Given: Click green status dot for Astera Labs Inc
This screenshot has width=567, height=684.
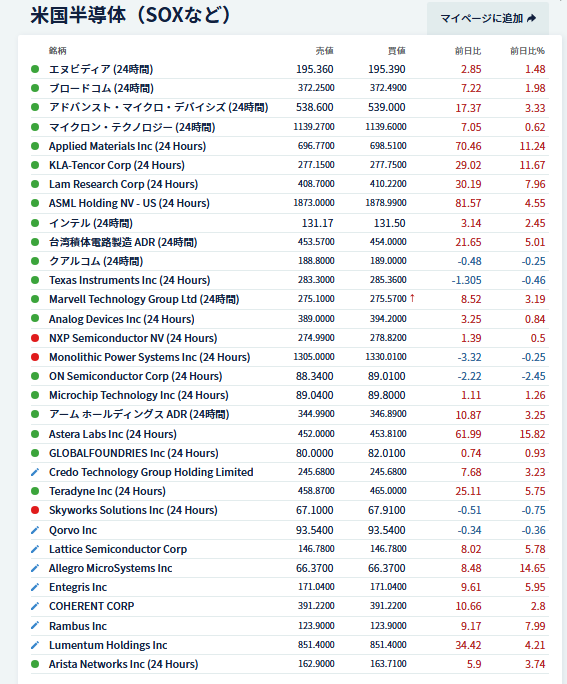Looking at the screenshot, I should click(x=35, y=434).
